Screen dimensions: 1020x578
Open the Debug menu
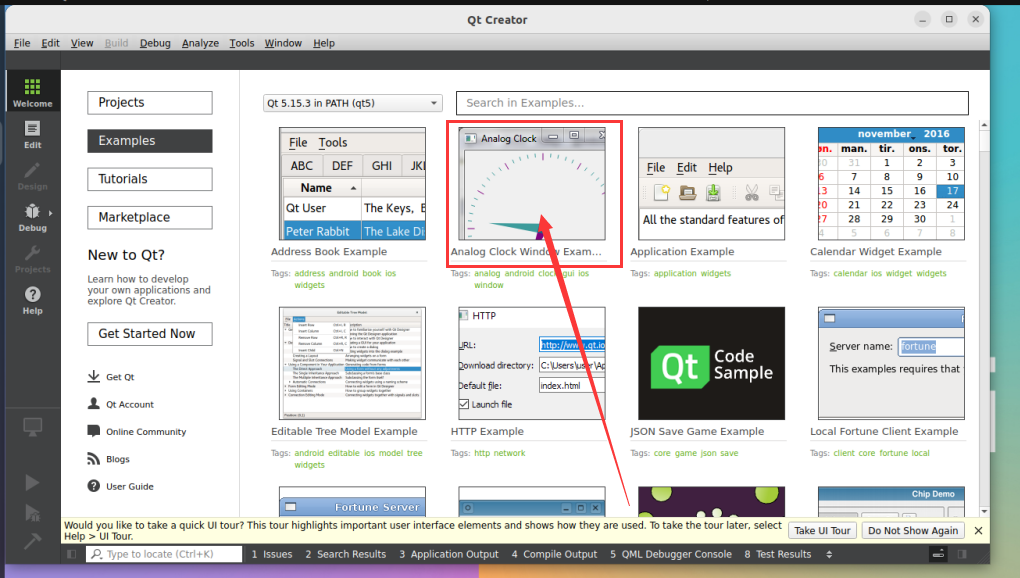[155, 43]
